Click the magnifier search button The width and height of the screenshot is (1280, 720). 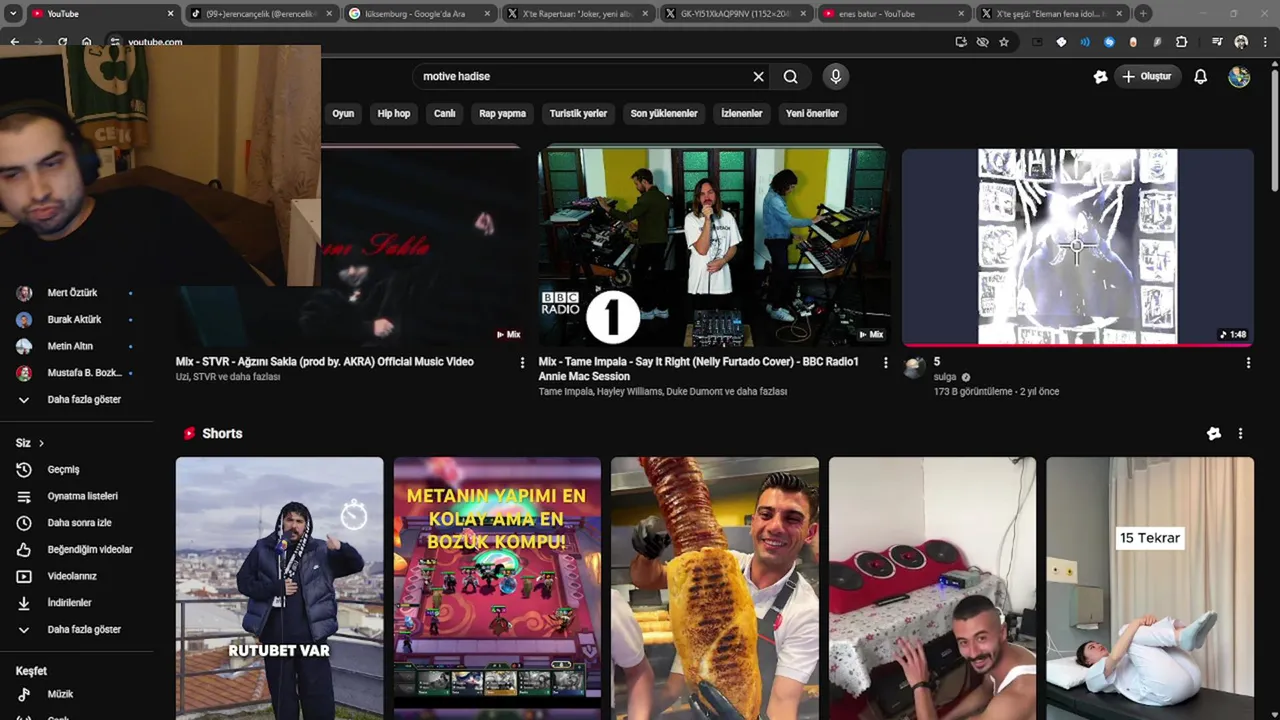point(791,77)
